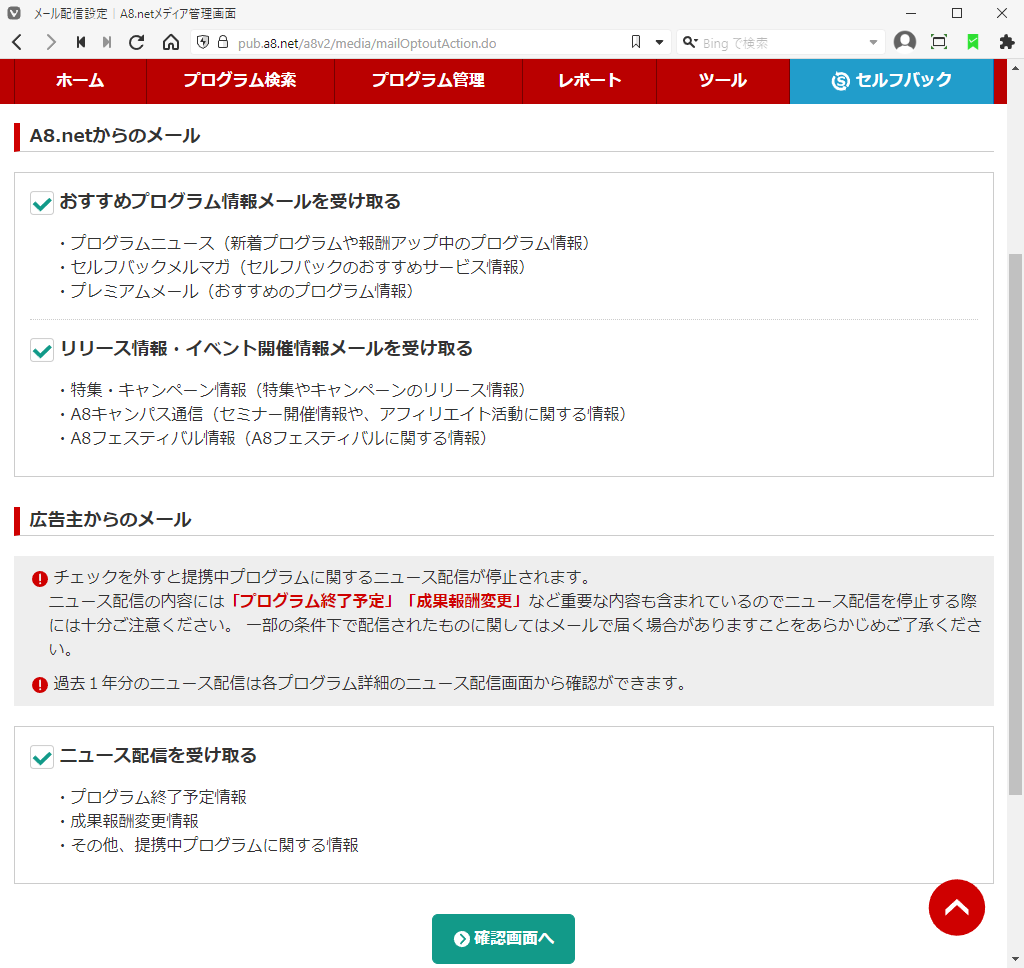Click the A8キャンパス通信 list line
The width and height of the screenshot is (1024, 968).
[x=343, y=414]
